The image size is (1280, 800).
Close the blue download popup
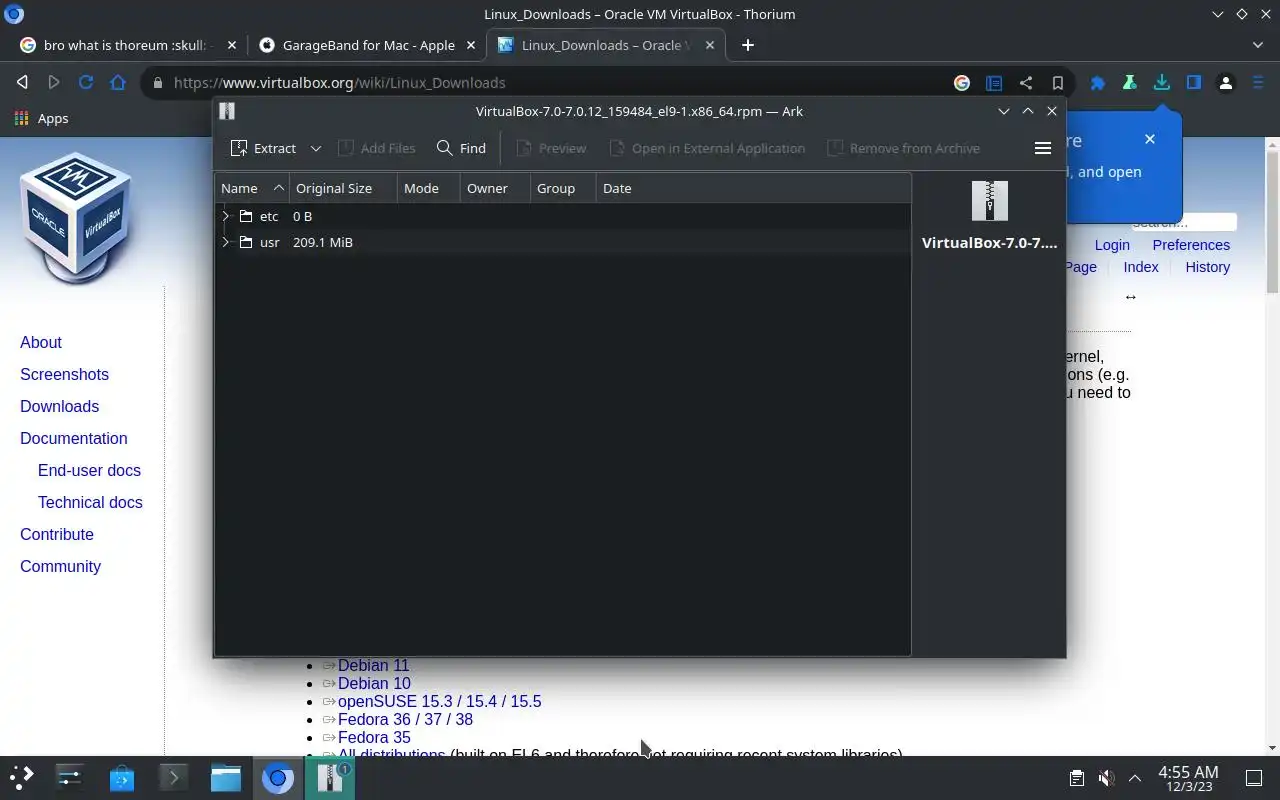[1150, 139]
